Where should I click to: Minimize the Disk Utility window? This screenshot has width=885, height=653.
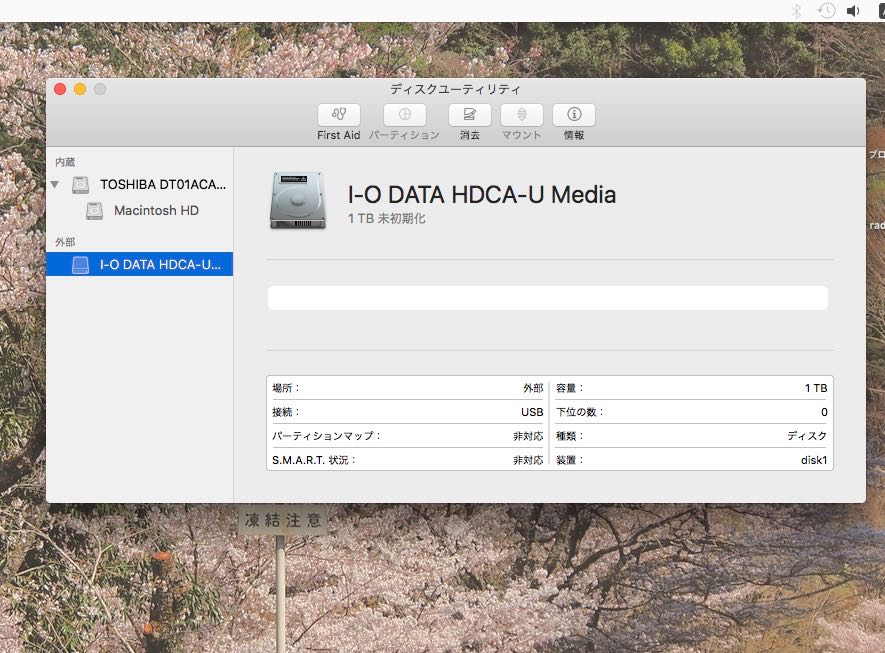pyautogui.click(x=80, y=89)
